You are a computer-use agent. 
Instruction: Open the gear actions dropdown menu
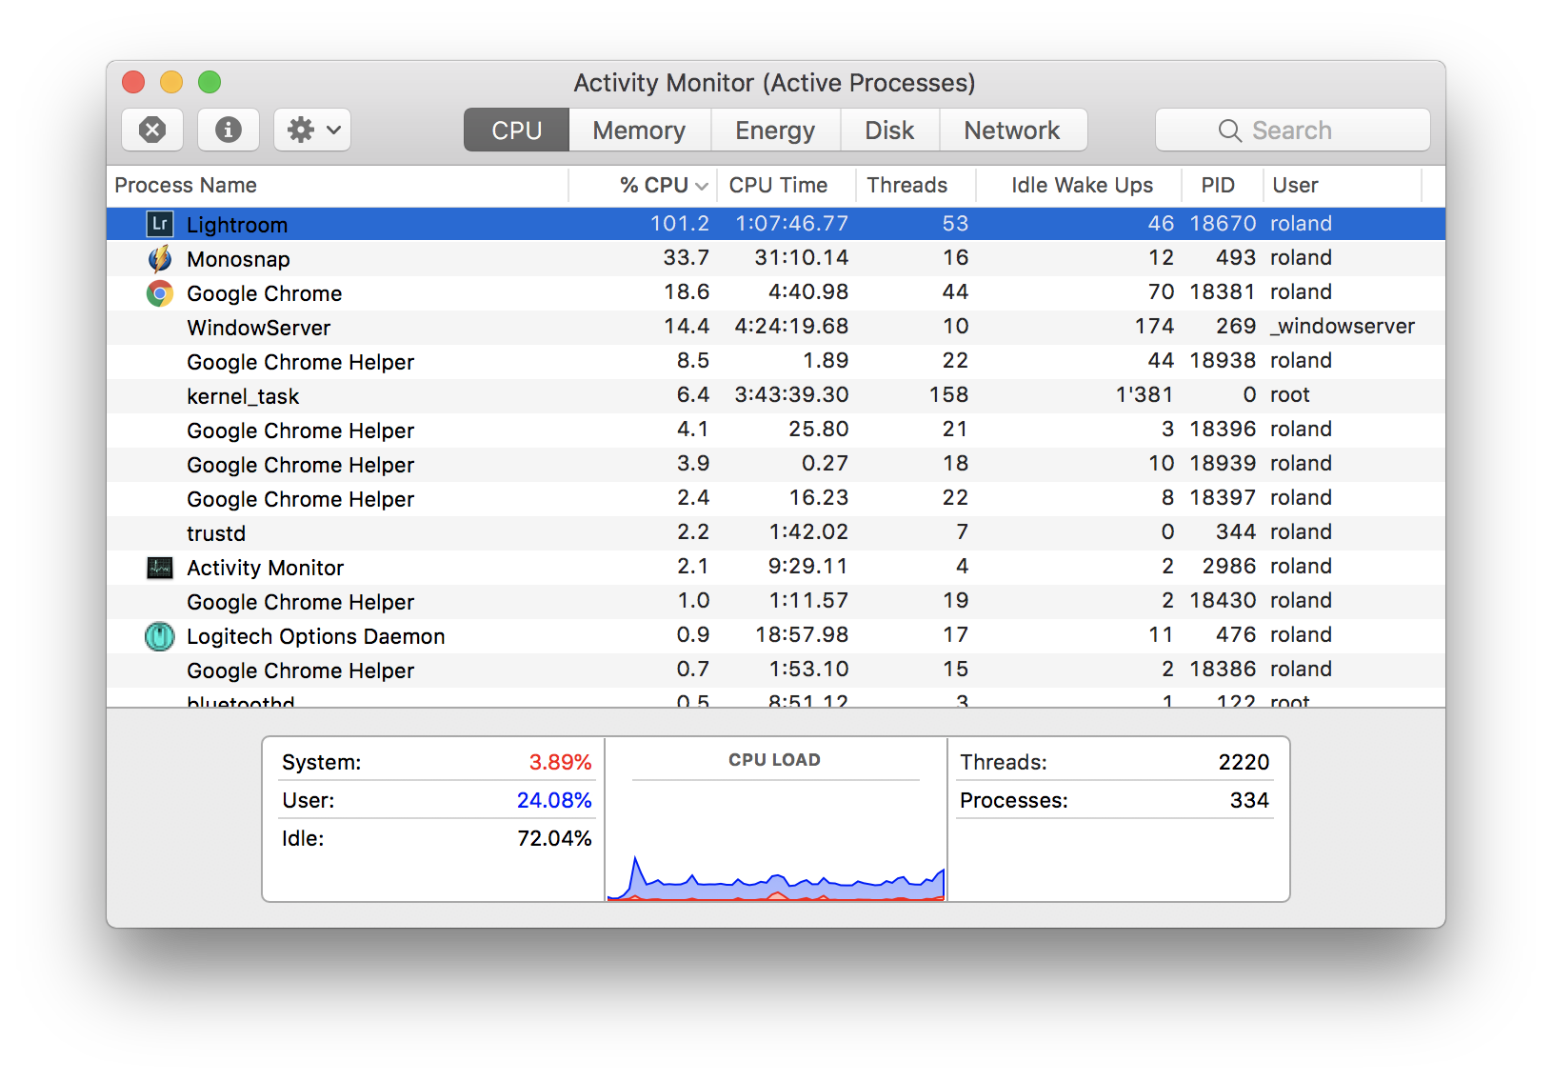coord(312,130)
